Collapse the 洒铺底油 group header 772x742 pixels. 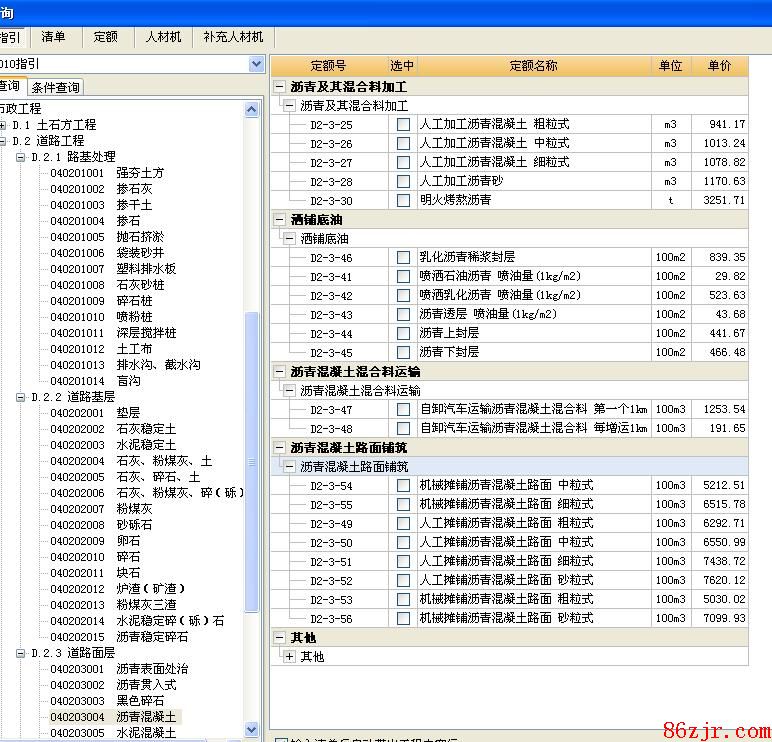click(281, 219)
